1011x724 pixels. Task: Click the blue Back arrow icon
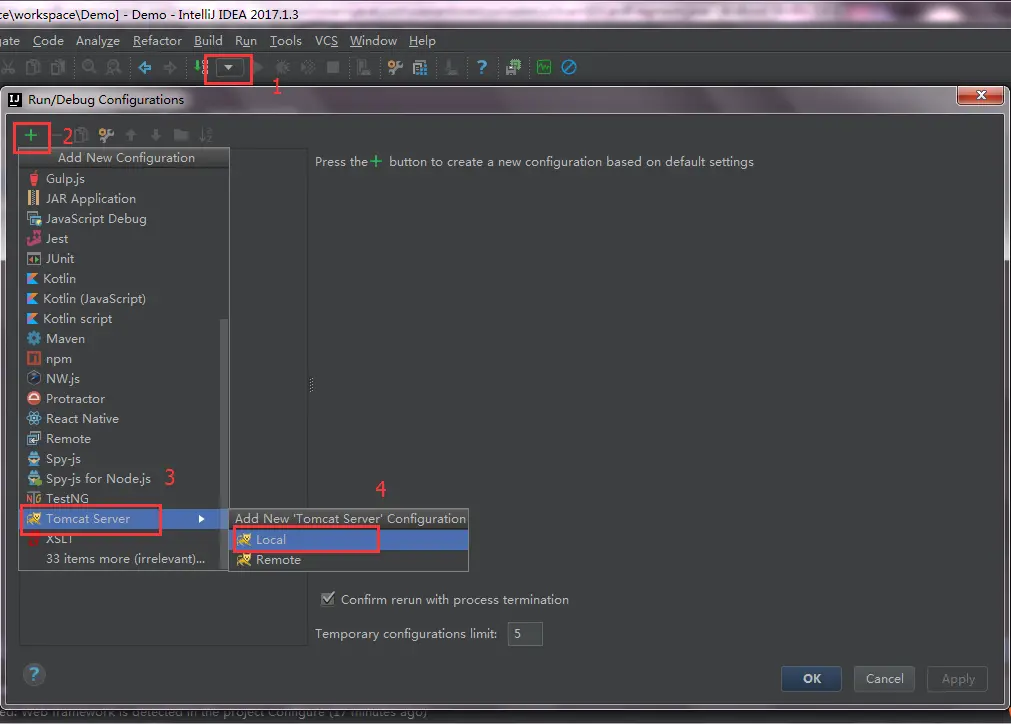pyautogui.click(x=145, y=67)
